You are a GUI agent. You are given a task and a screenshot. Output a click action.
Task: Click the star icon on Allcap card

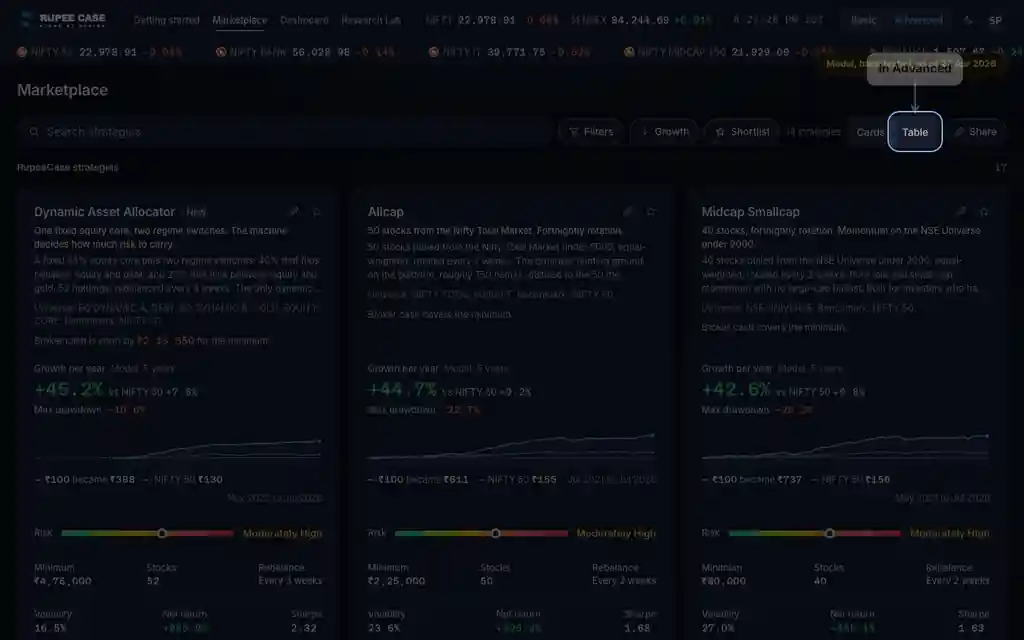(x=651, y=212)
